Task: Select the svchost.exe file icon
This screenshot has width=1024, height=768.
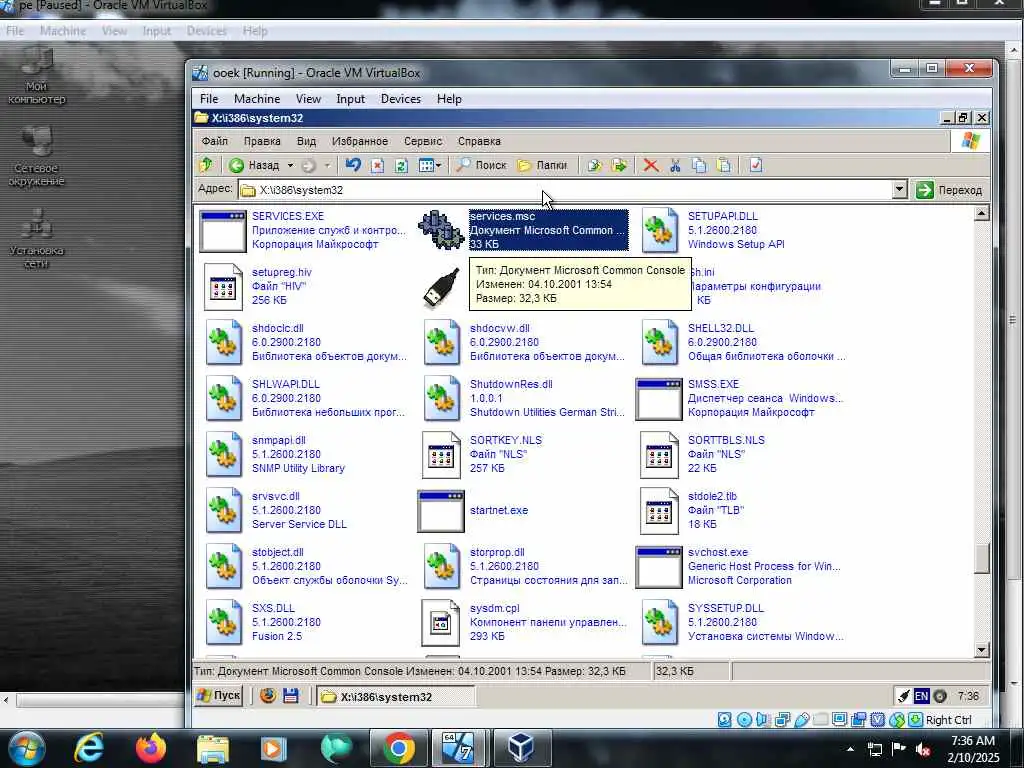Action: click(x=659, y=567)
